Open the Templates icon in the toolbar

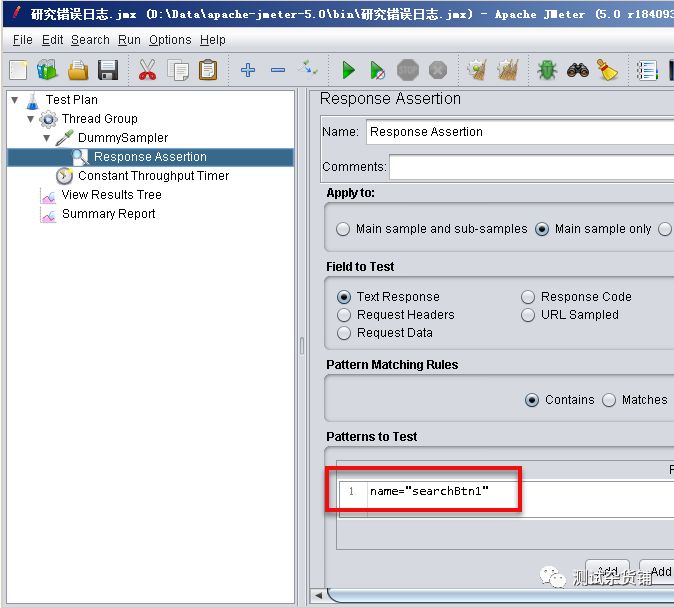point(47,70)
